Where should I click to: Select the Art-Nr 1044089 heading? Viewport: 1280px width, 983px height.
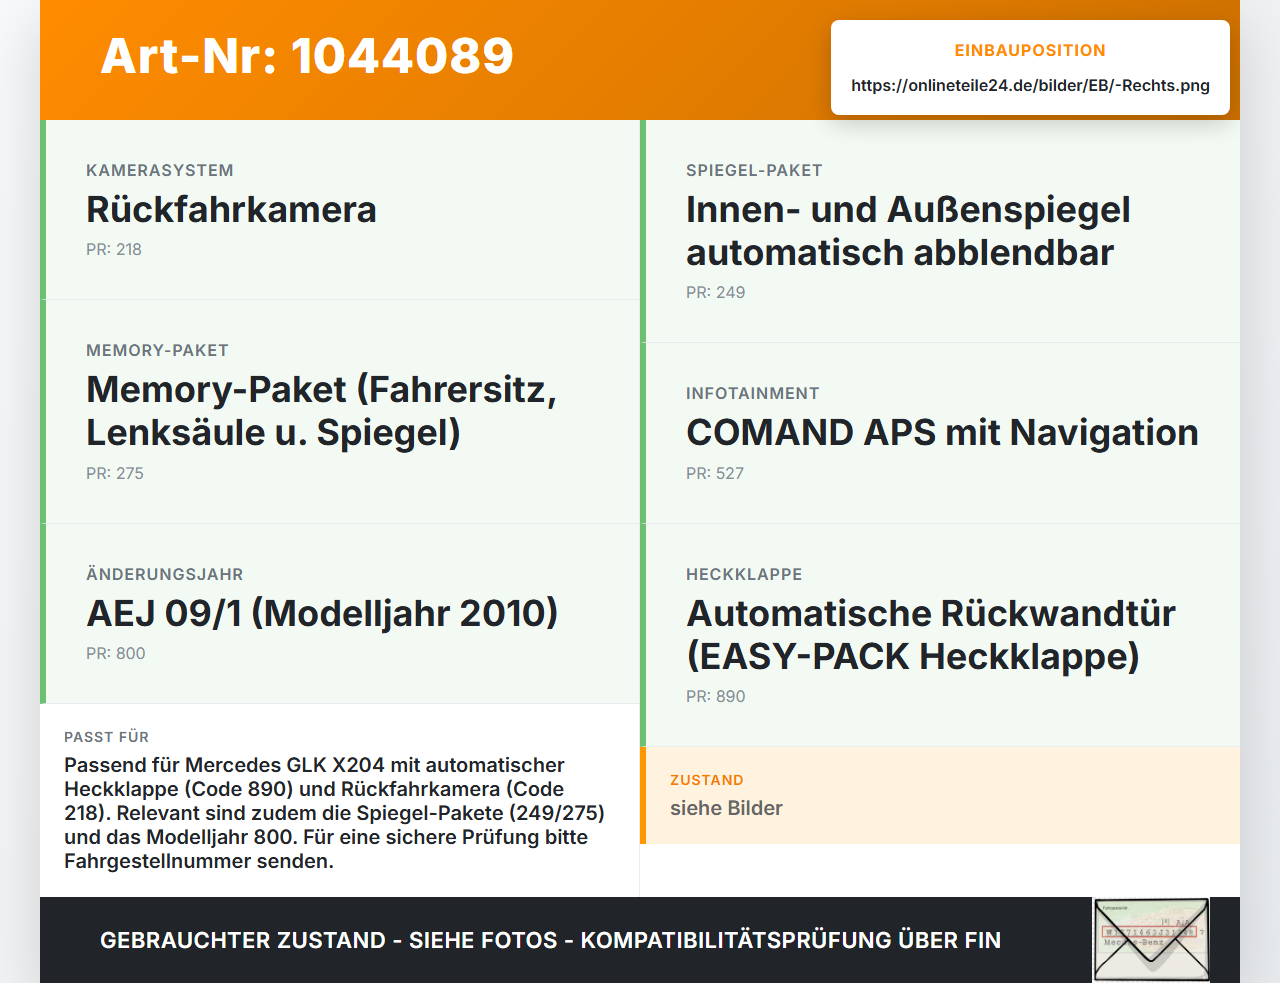(x=307, y=56)
